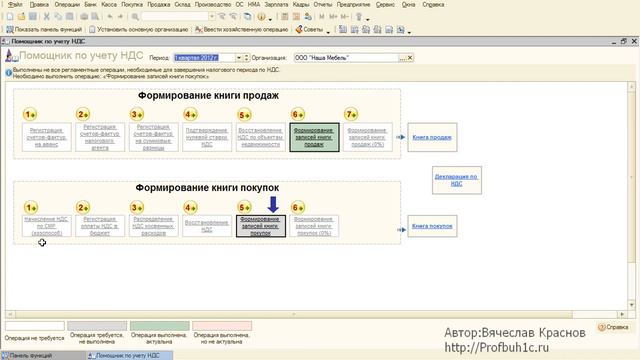Click the toolbar search text field
Viewport: 640px width, 360px height.
pyautogui.click(x=175, y=17)
